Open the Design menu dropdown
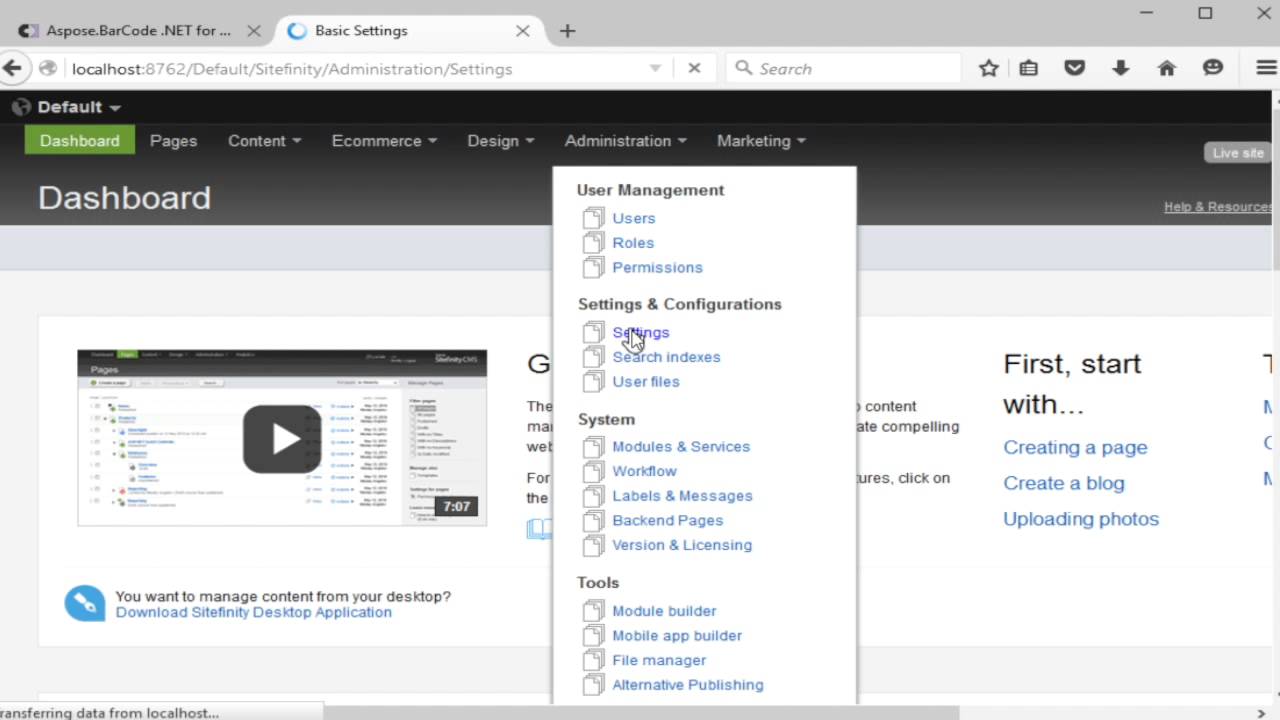 [x=501, y=141]
